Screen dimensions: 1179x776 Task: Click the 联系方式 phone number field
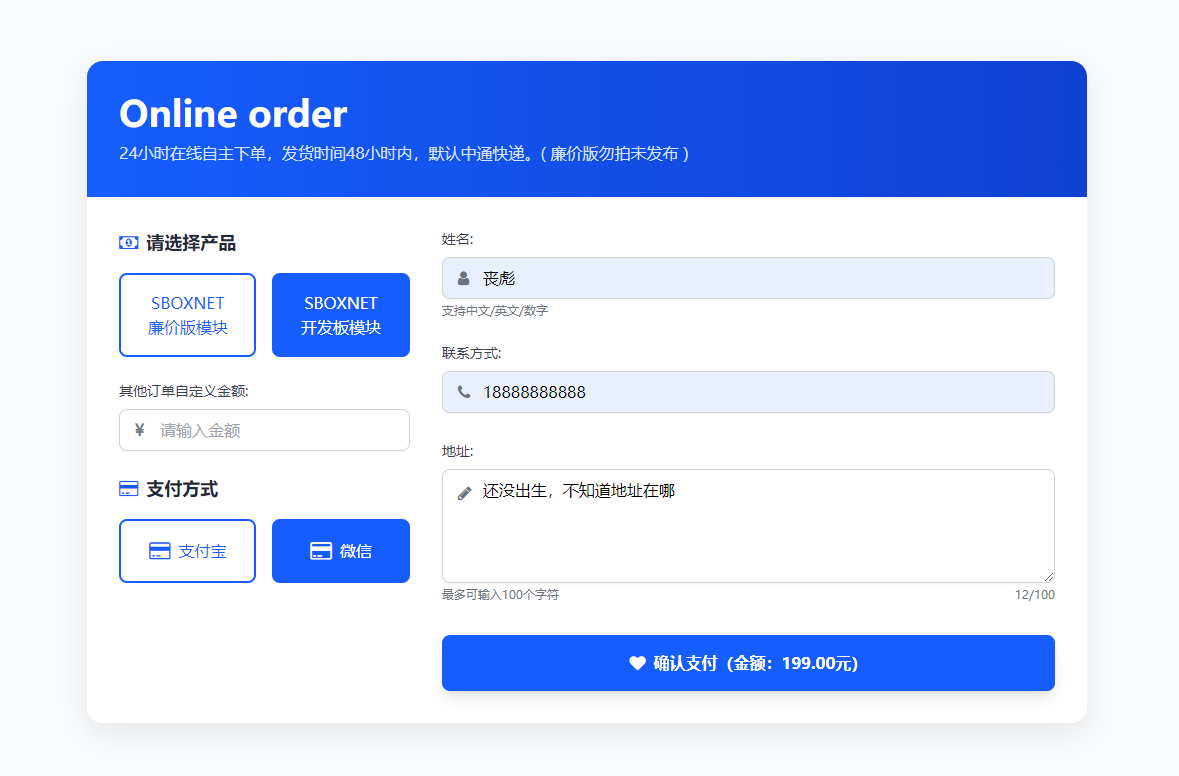click(748, 392)
